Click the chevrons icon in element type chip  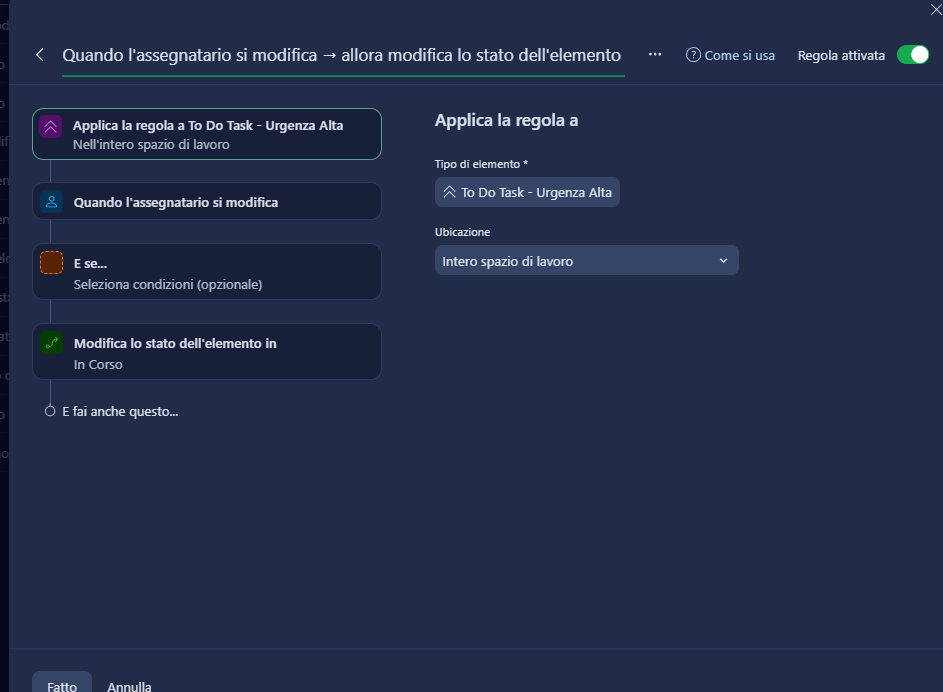point(449,192)
